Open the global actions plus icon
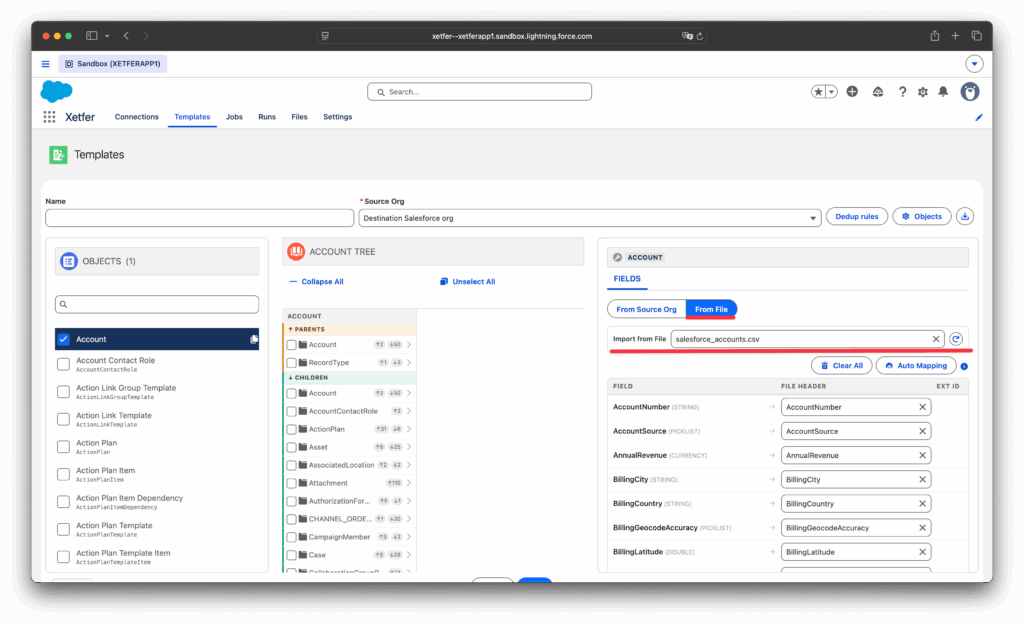This screenshot has height=624, width=1024. tap(852, 92)
